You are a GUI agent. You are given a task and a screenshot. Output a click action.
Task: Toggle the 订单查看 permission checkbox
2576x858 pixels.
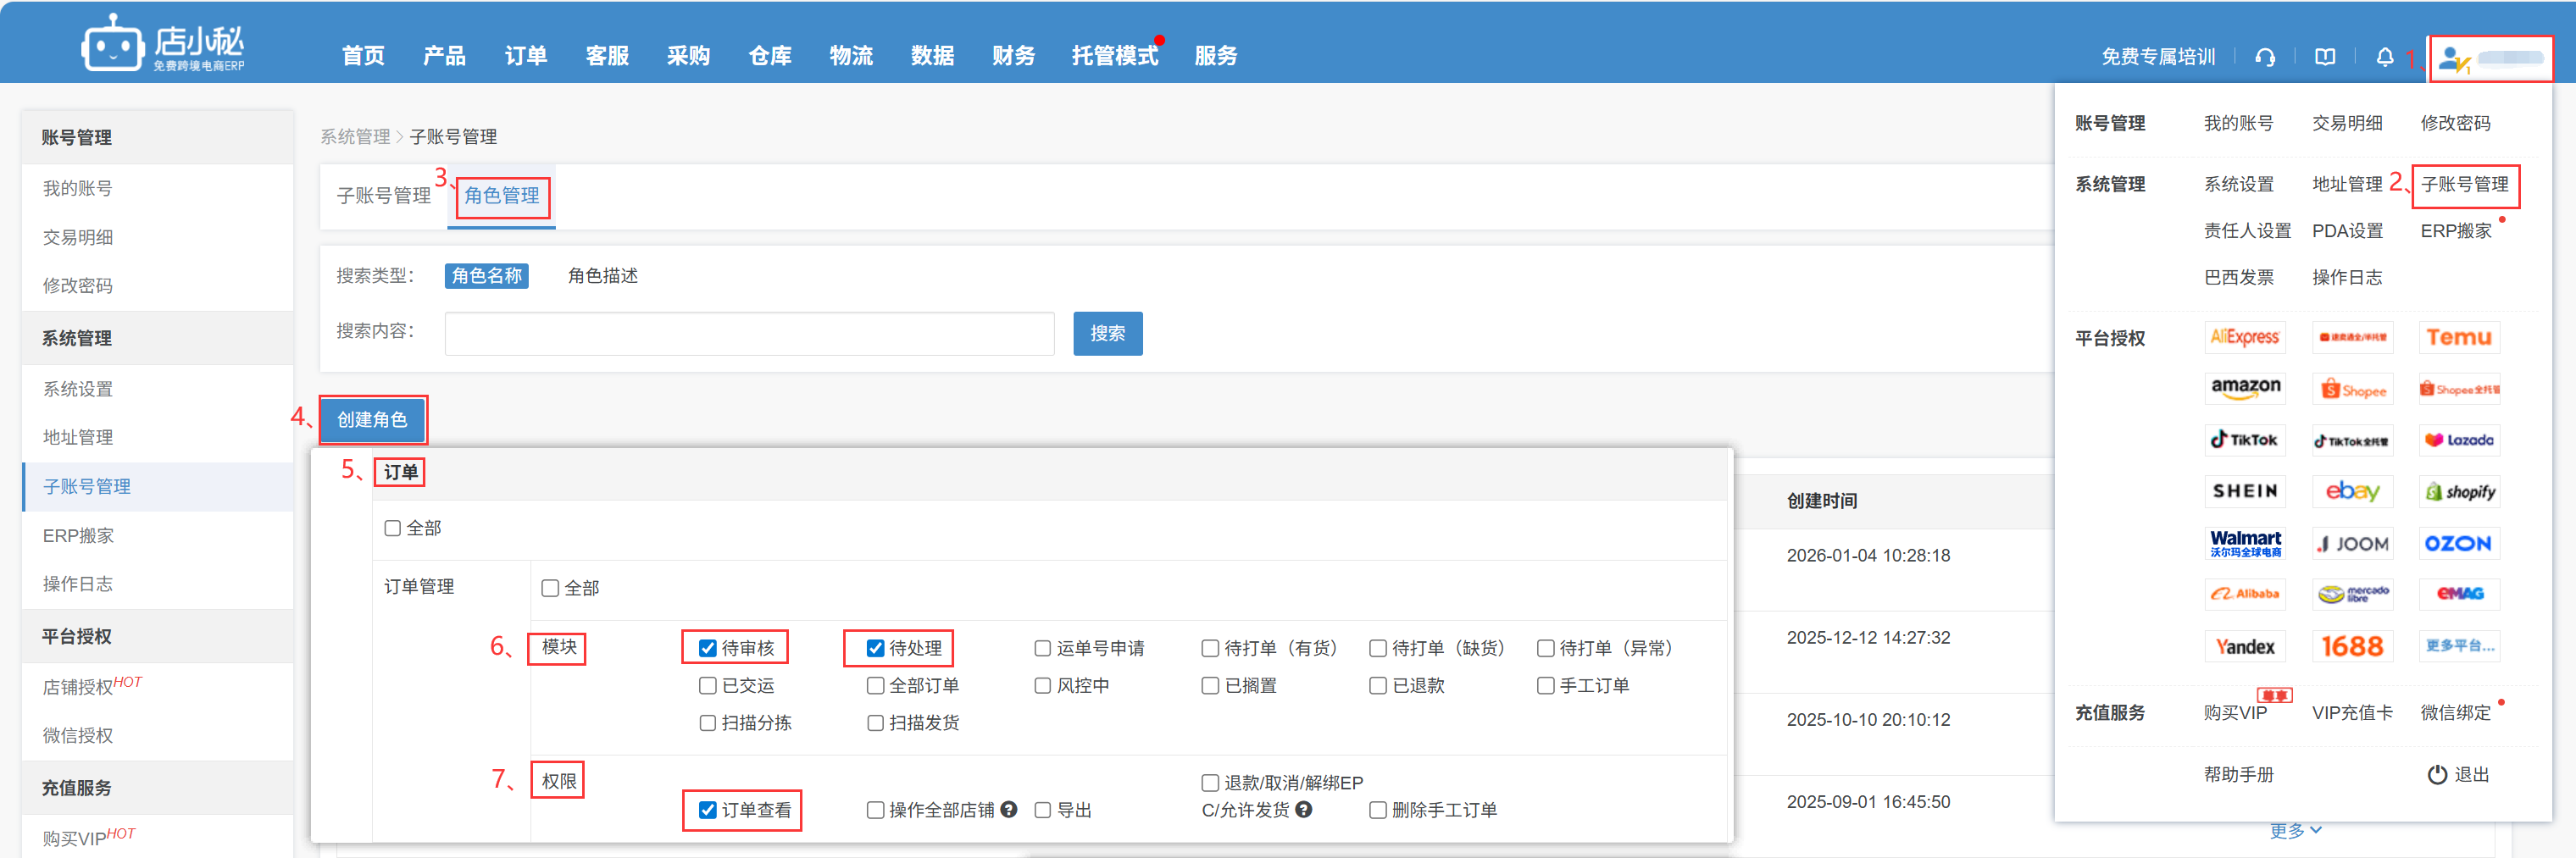(708, 810)
